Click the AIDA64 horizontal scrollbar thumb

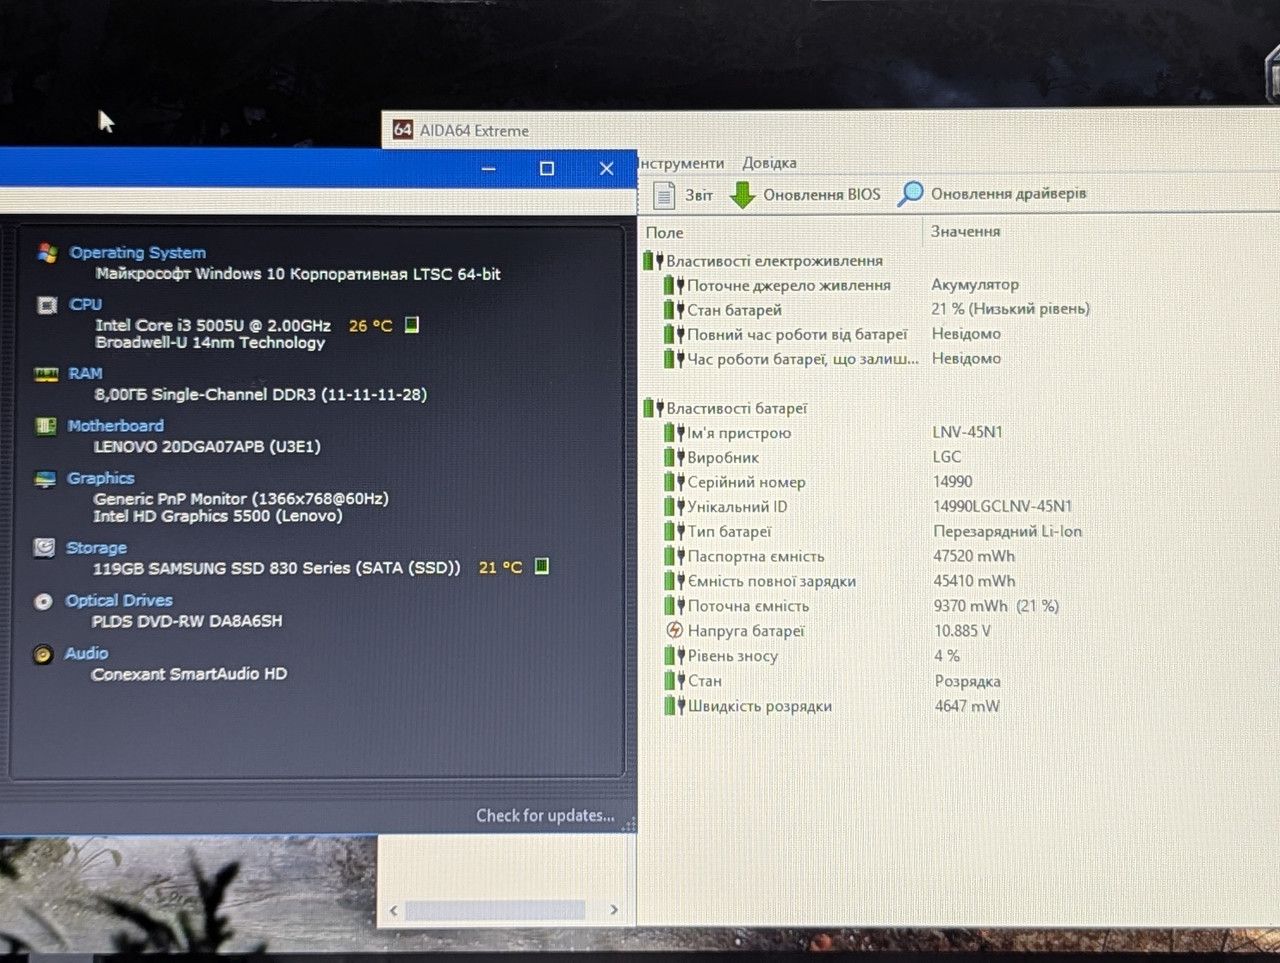[495, 910]
